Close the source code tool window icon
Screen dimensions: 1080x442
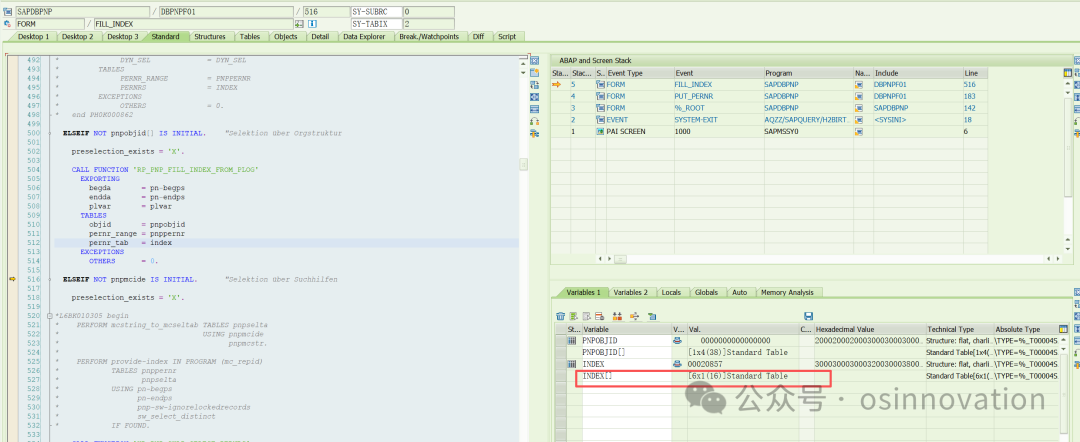(x=534, y=61)
